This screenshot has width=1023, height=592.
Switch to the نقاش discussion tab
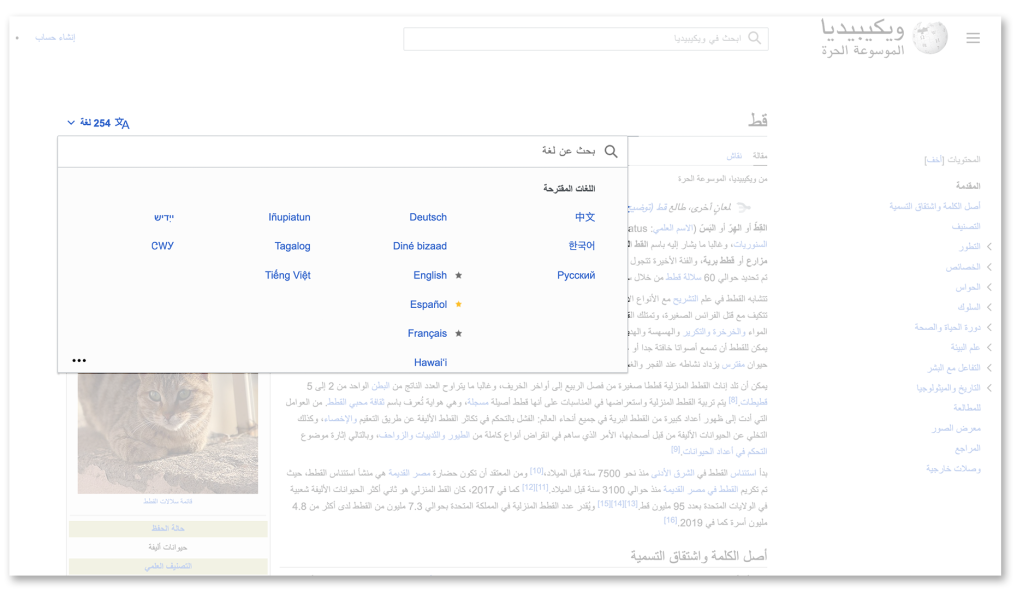tap(735, 155)
